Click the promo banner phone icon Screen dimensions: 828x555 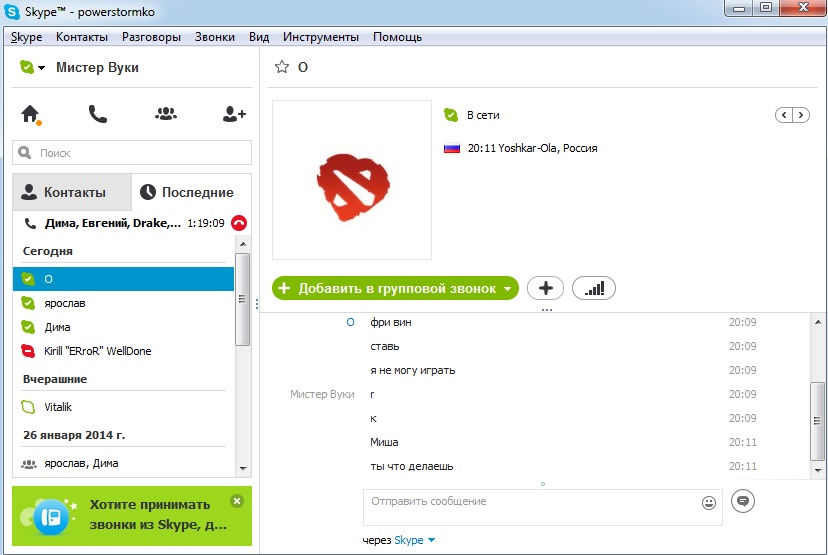point(51,517)
